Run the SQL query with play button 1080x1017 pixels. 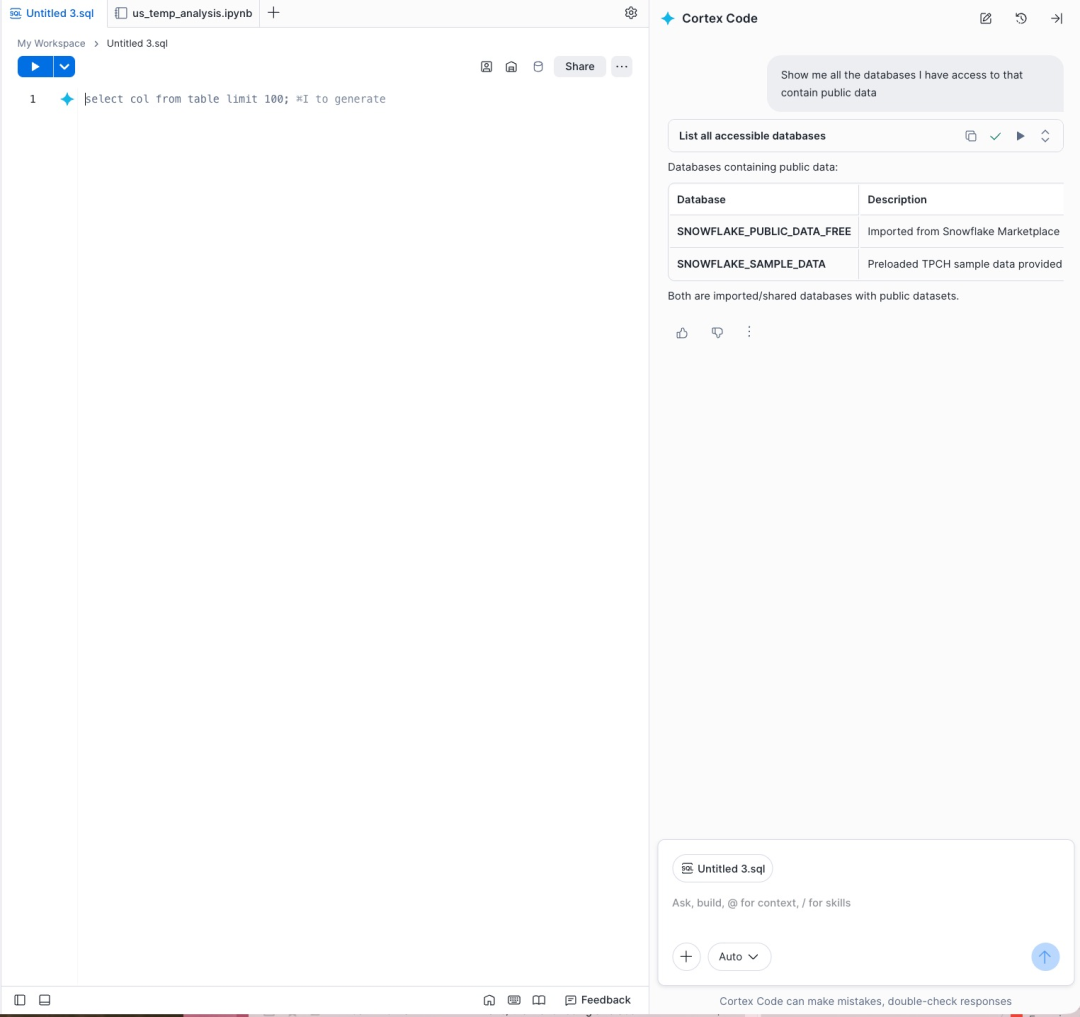click(x=34, y=67)
